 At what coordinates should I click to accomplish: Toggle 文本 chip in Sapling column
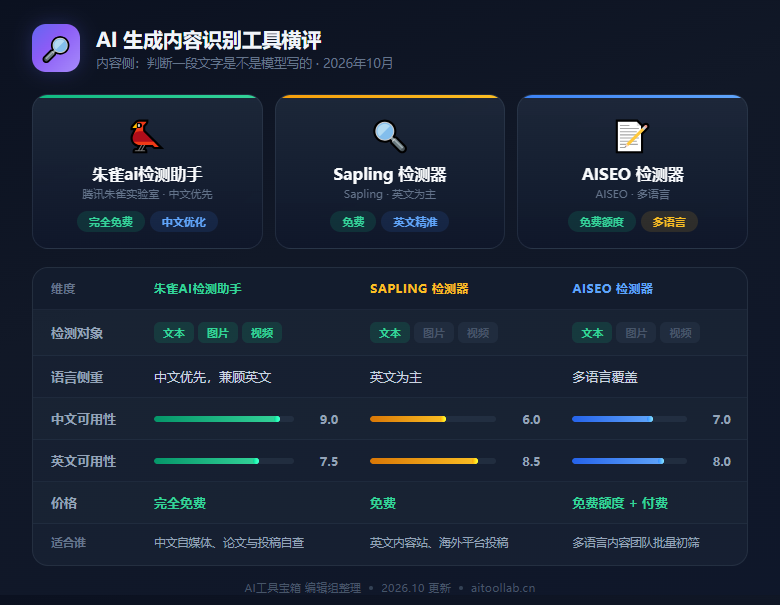point(390,333)
